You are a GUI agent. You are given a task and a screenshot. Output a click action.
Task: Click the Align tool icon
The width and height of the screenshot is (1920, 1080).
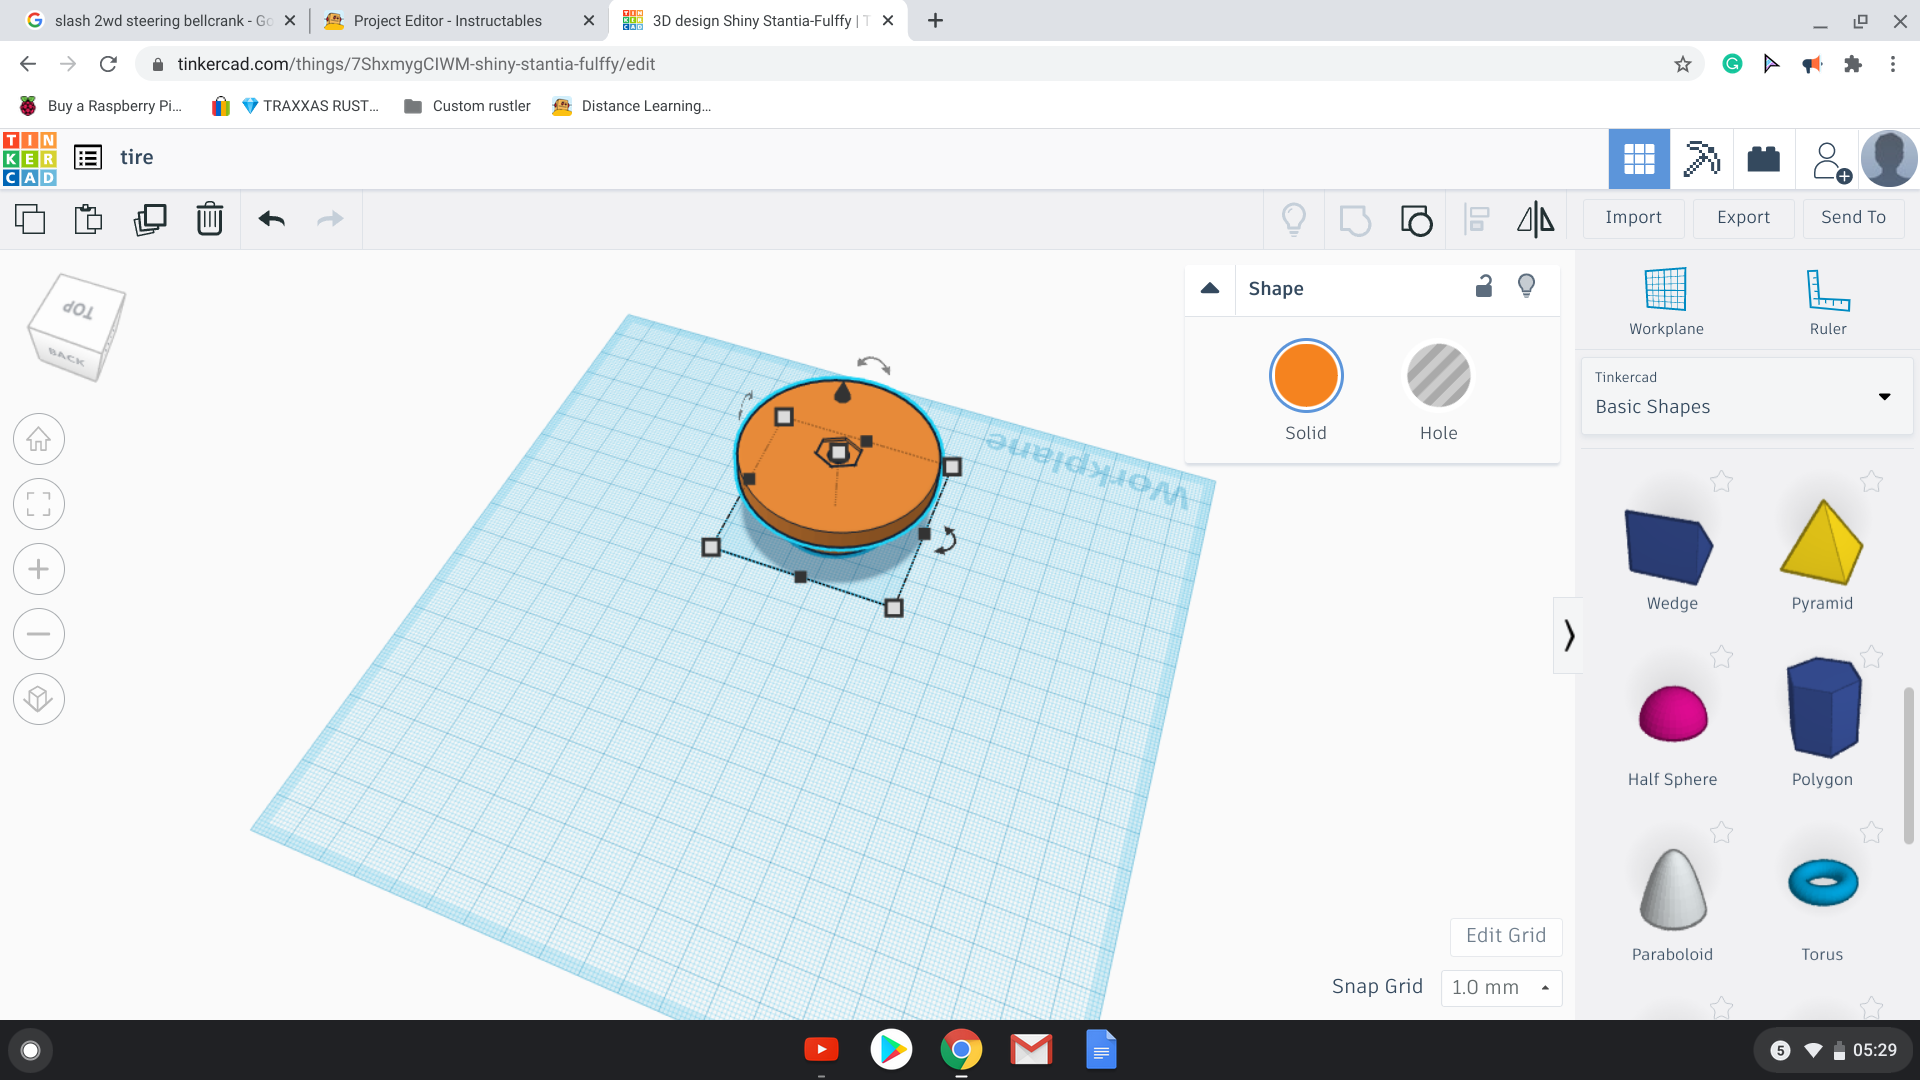pyautogui.click(x=1477, y=218)
